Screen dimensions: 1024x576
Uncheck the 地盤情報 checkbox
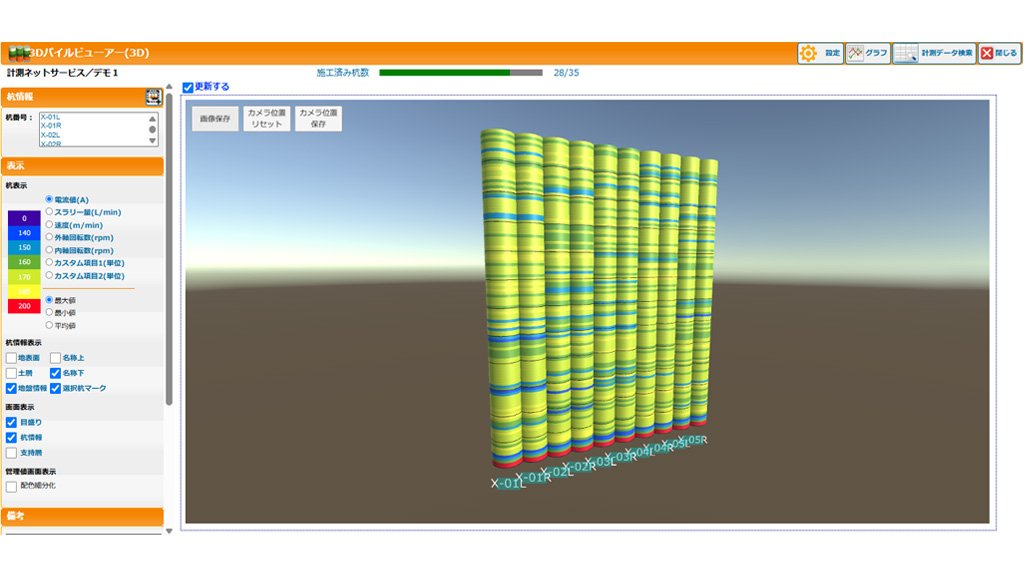click(x=11, y=388)
